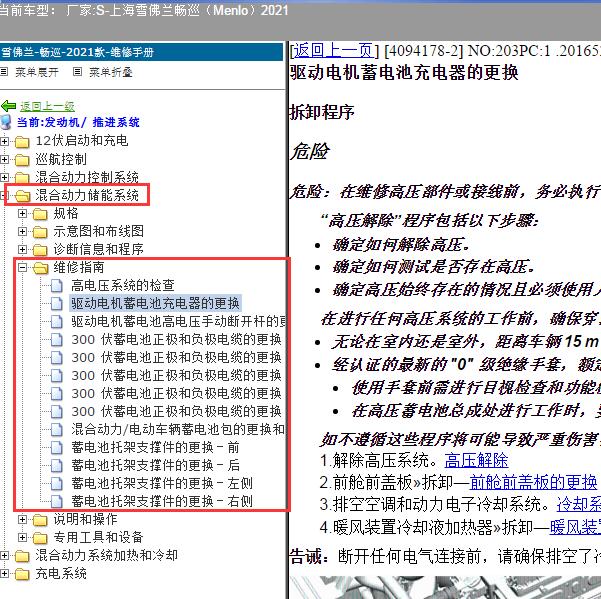
Task: Expand the 专用工具和设备 subfolder
Action: 22,538
